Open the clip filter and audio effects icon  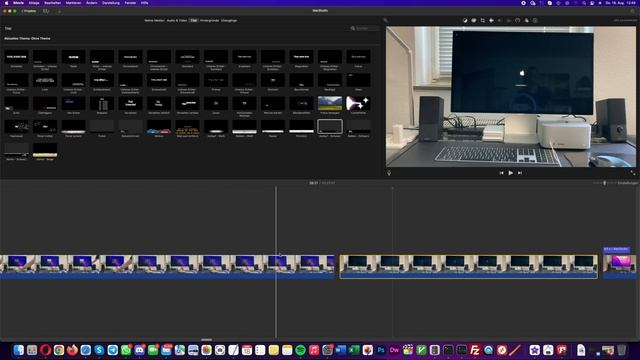click(527, 20)
